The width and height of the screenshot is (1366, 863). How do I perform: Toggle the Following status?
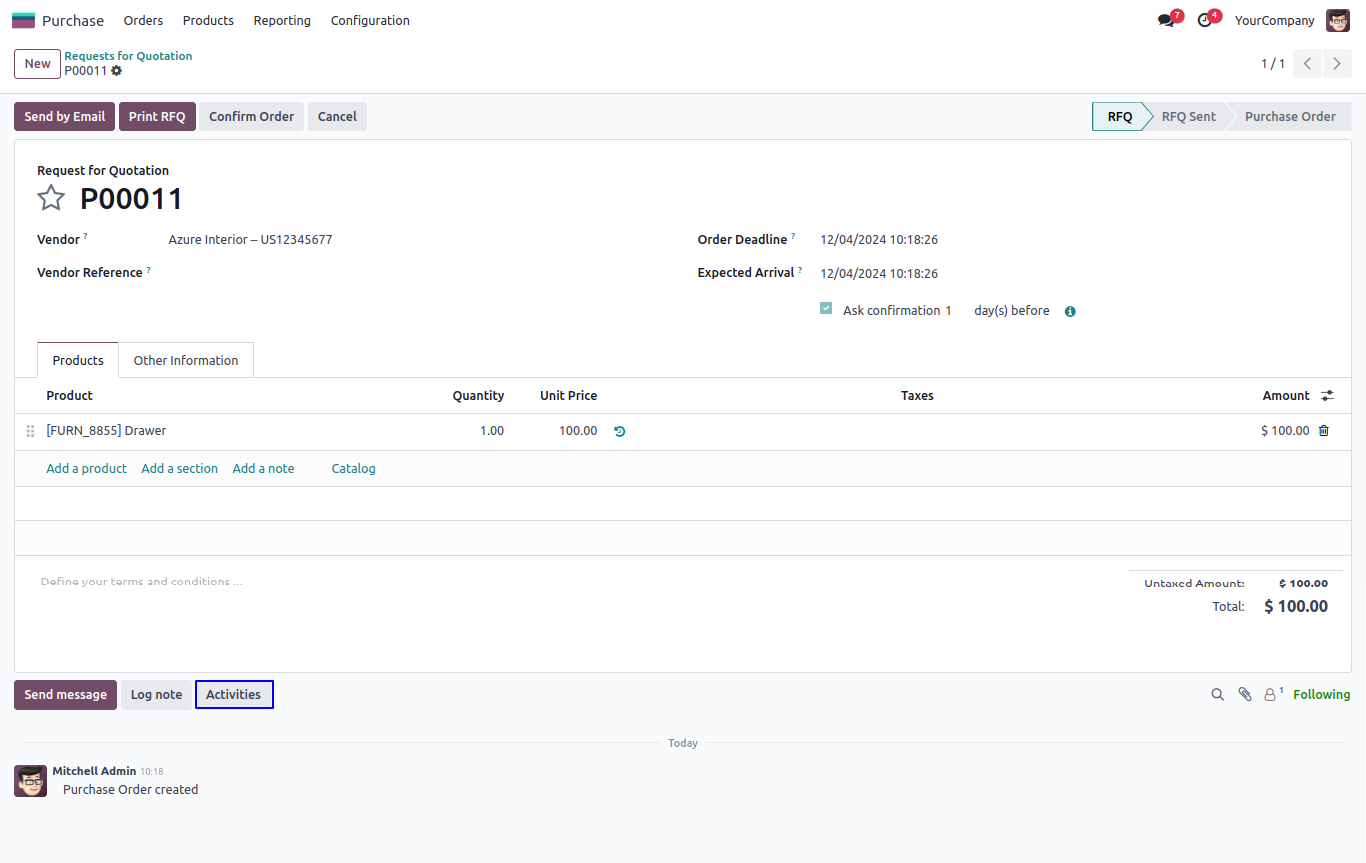click(x=1321, y=695)
